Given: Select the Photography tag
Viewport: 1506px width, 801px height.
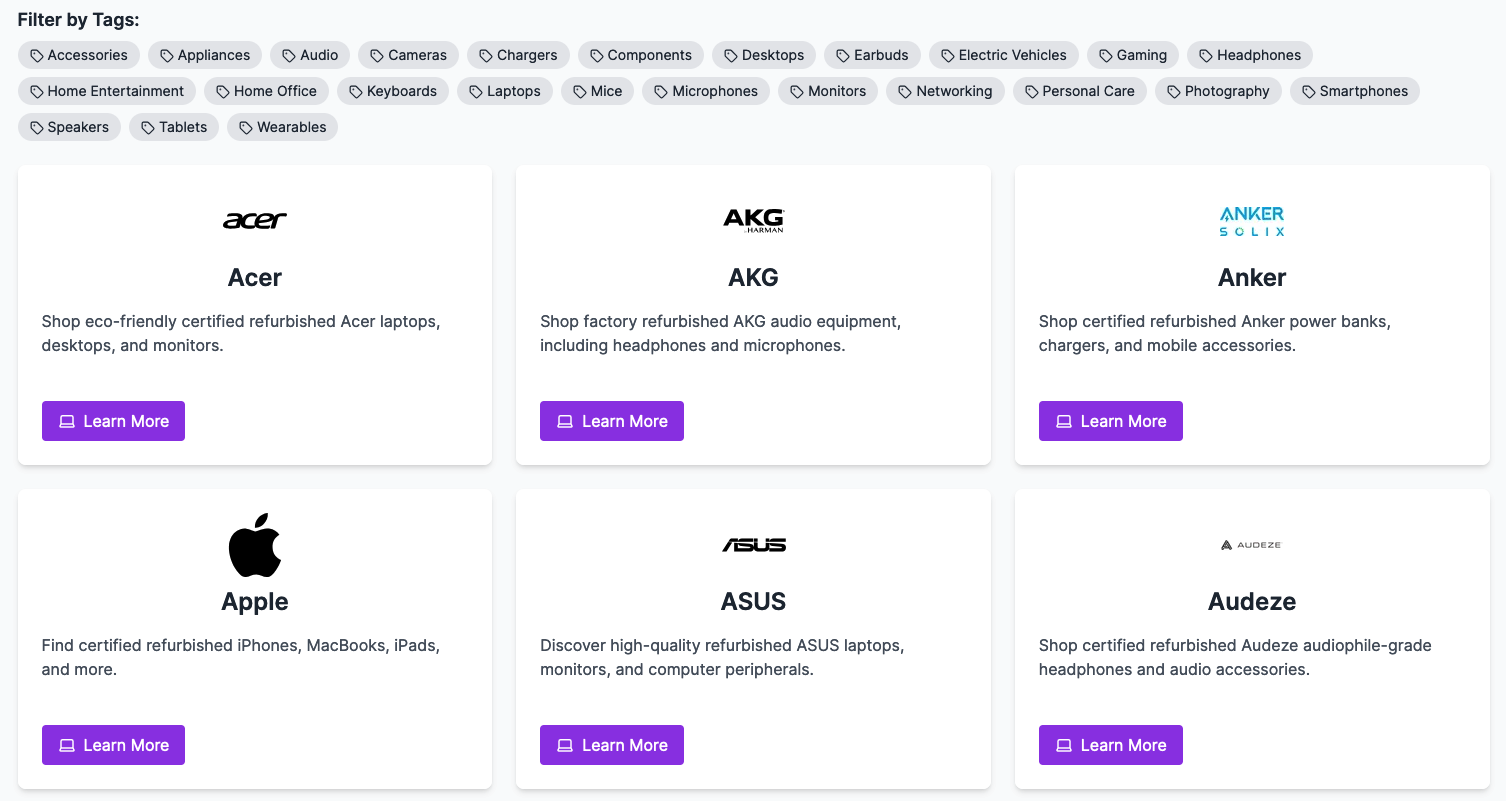Looking at the screenshot, I should [1218, 91].
